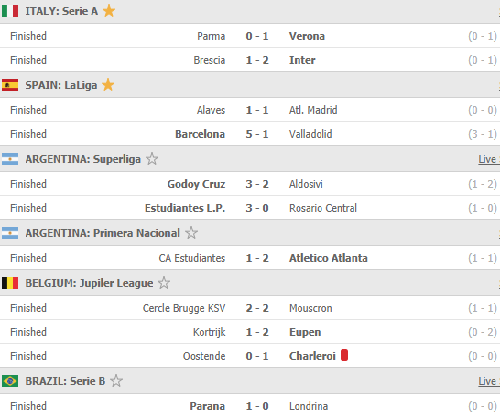Click the Parana 1 - 0 Londrina score
500x417 pixels.
pos(257,406)
